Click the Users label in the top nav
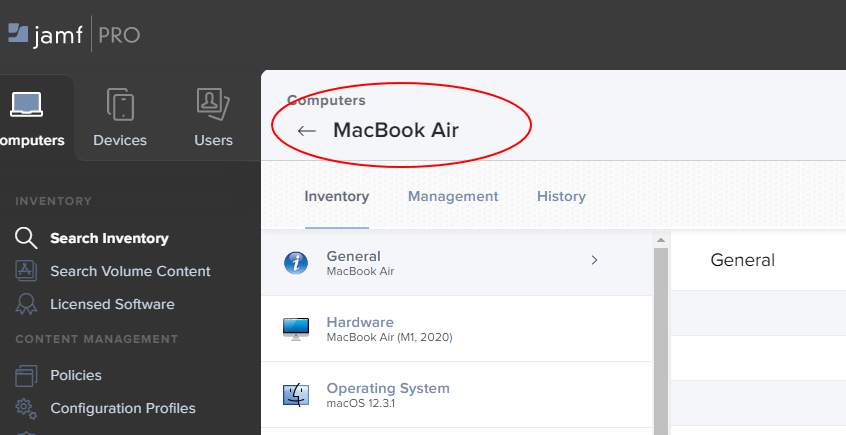 point(214,140)
